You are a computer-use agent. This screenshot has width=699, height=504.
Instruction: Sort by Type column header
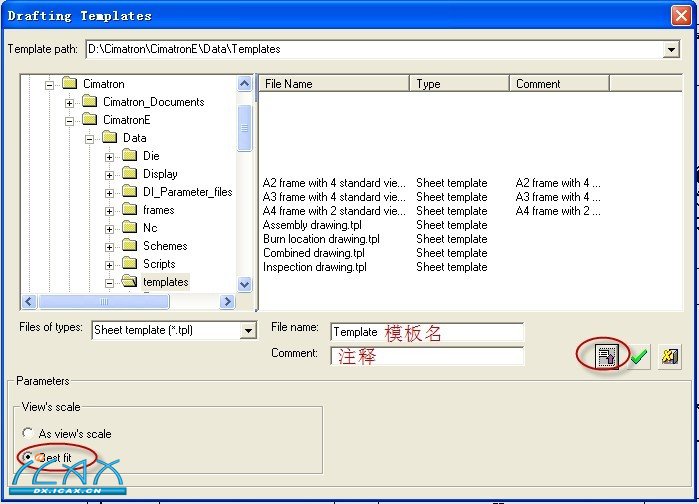point(459,84)
